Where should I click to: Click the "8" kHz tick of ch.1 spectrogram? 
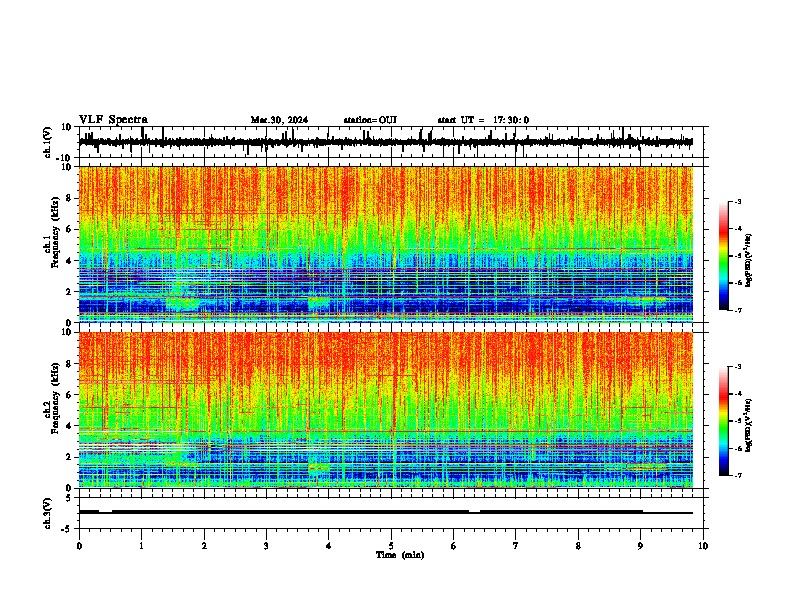[x=69, y=198]
